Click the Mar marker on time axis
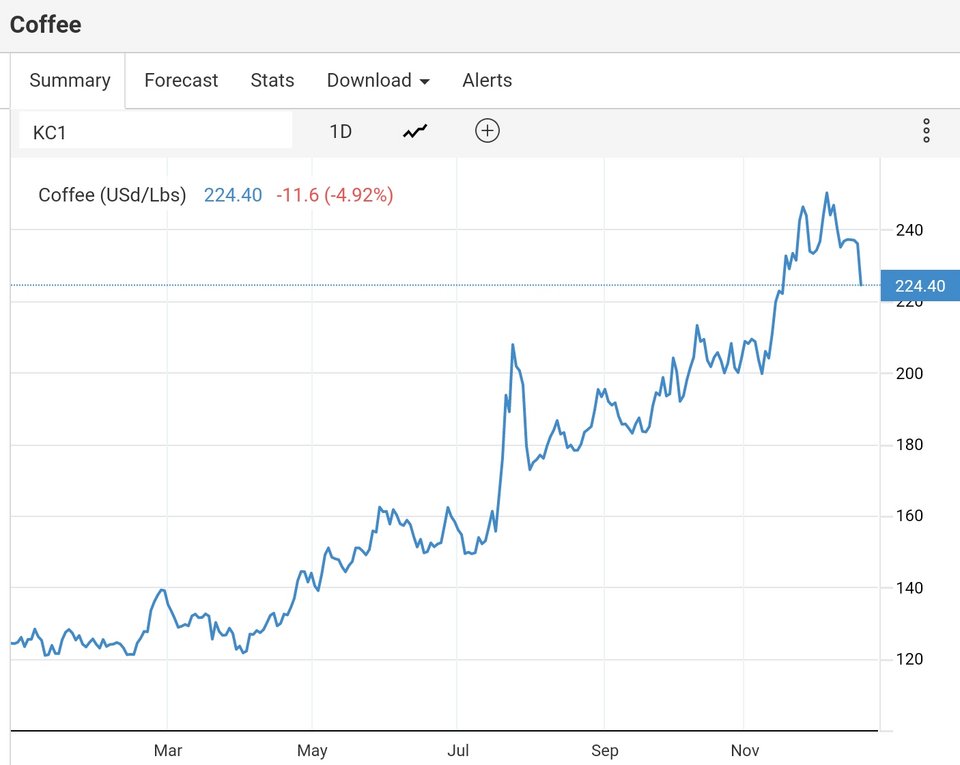960x765 pixels. (x=168, y=750)
